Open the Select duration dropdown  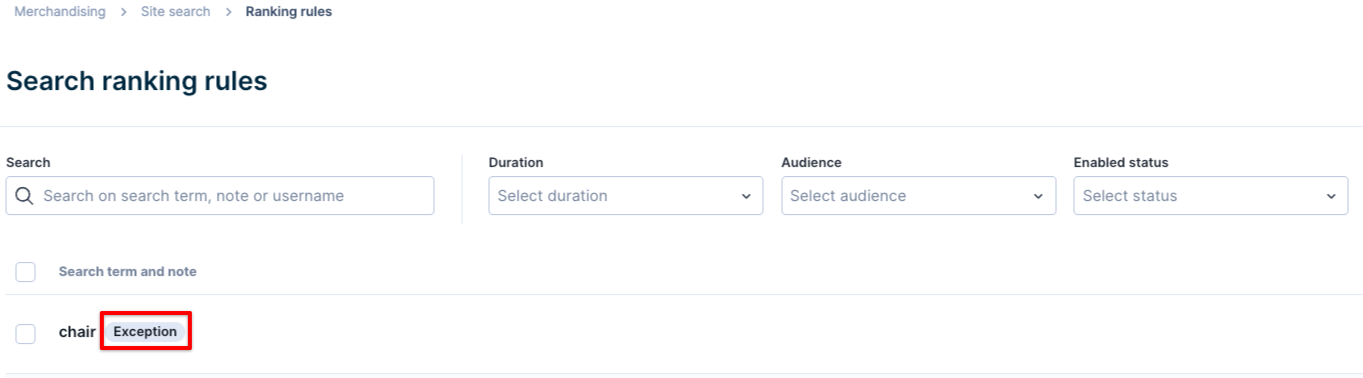coord(626,196)
